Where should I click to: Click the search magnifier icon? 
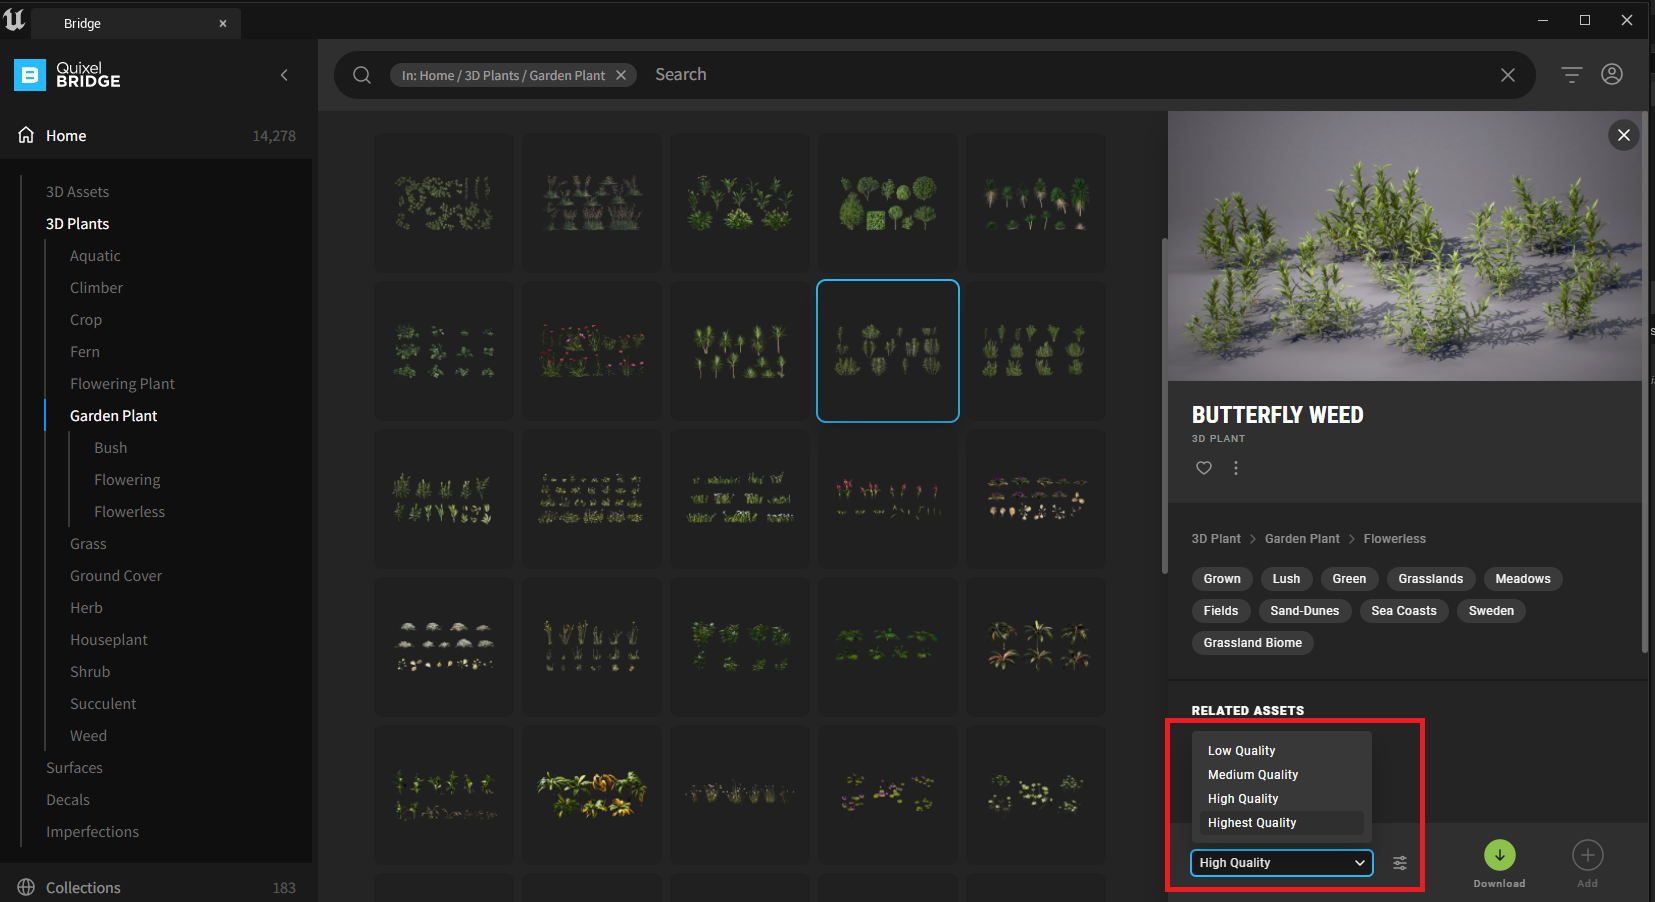(x=362, y=75)
